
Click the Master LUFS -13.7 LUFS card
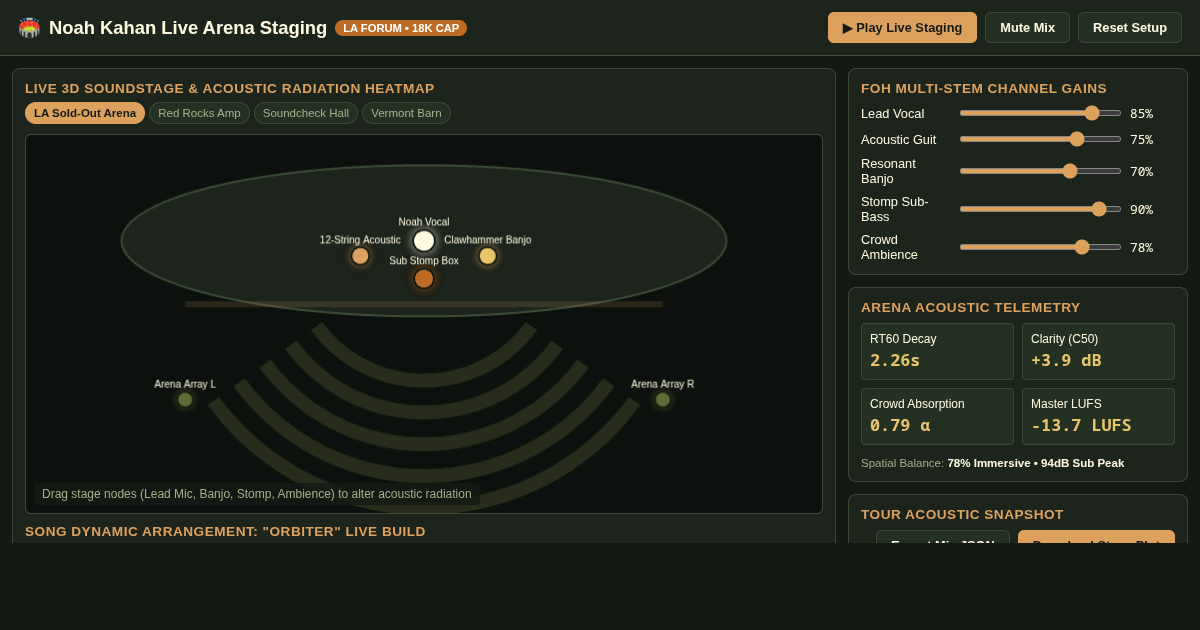click(1098, 416)
